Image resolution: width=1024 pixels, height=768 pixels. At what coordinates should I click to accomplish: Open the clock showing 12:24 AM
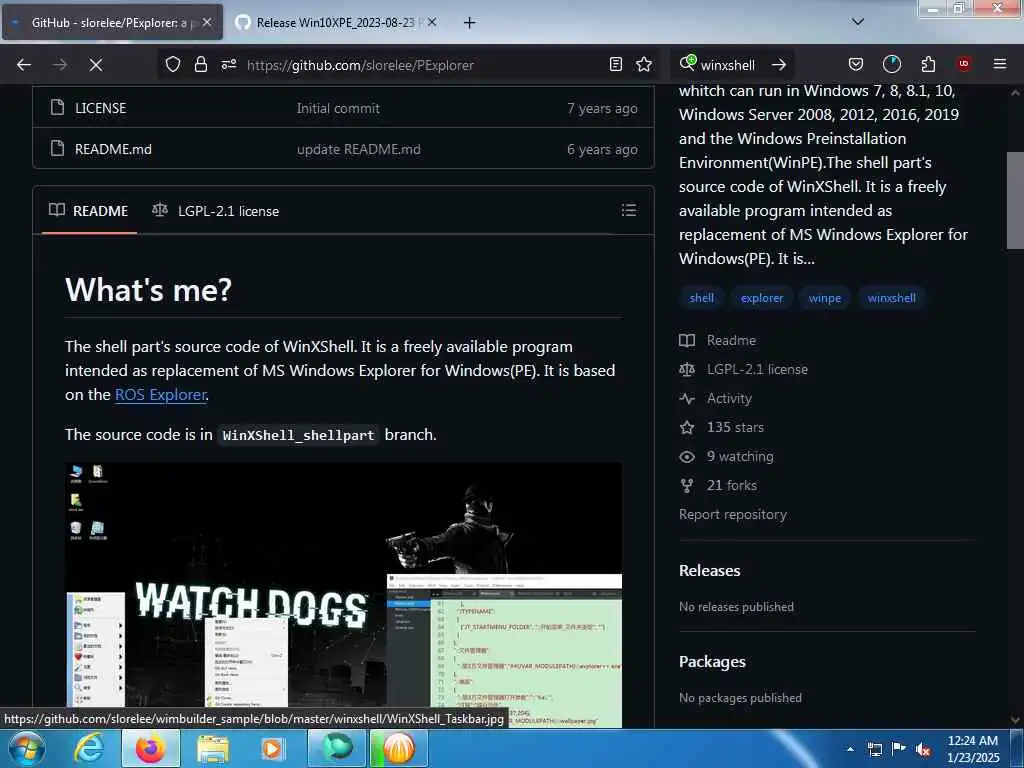coord(973,749)
